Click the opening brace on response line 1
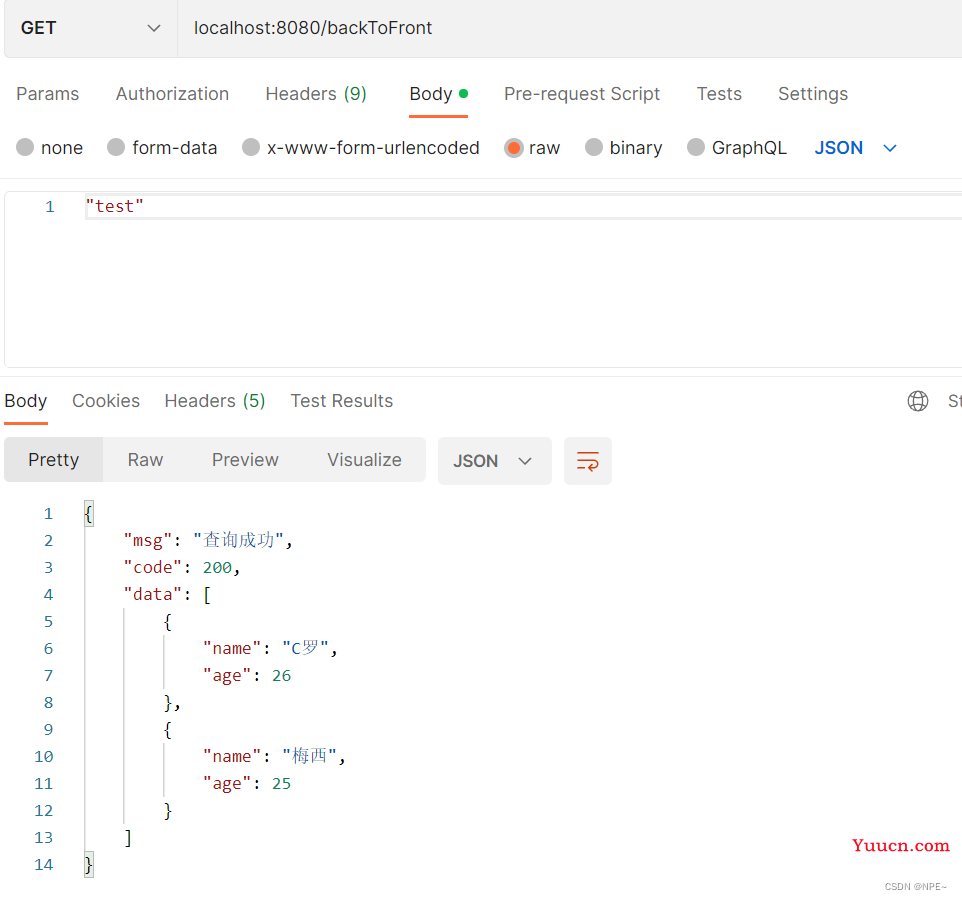962x900 pixels. tap(88, 513)
